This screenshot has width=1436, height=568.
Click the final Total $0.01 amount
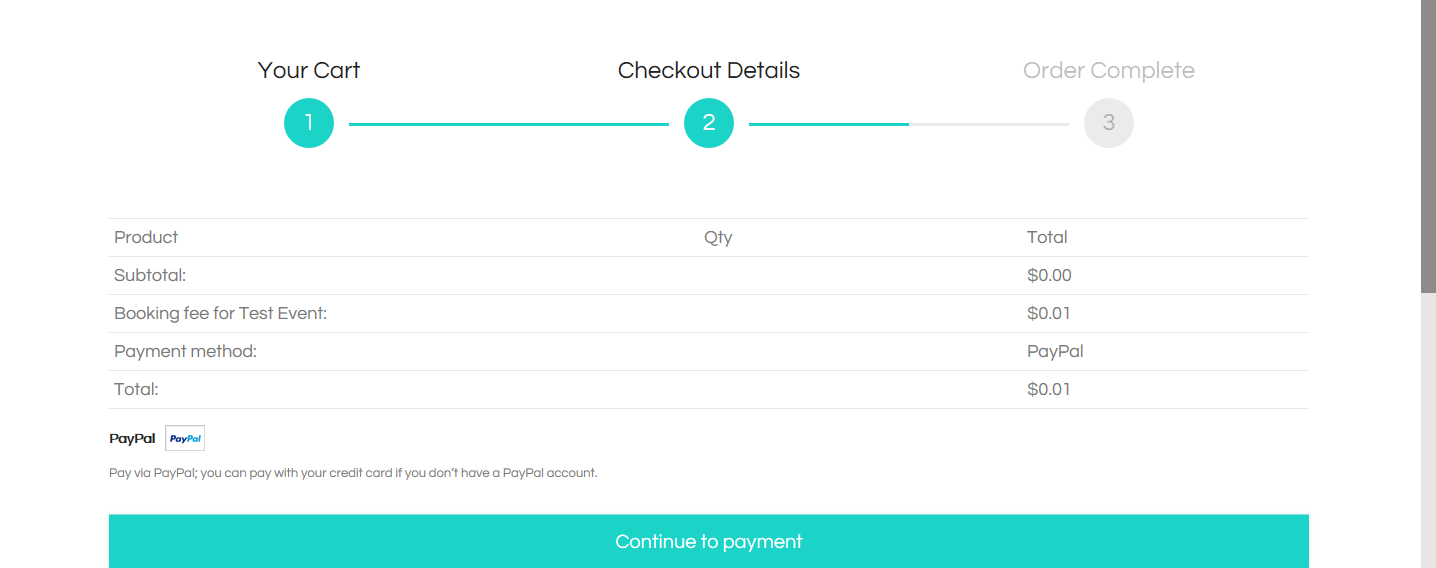[1049, 389]
